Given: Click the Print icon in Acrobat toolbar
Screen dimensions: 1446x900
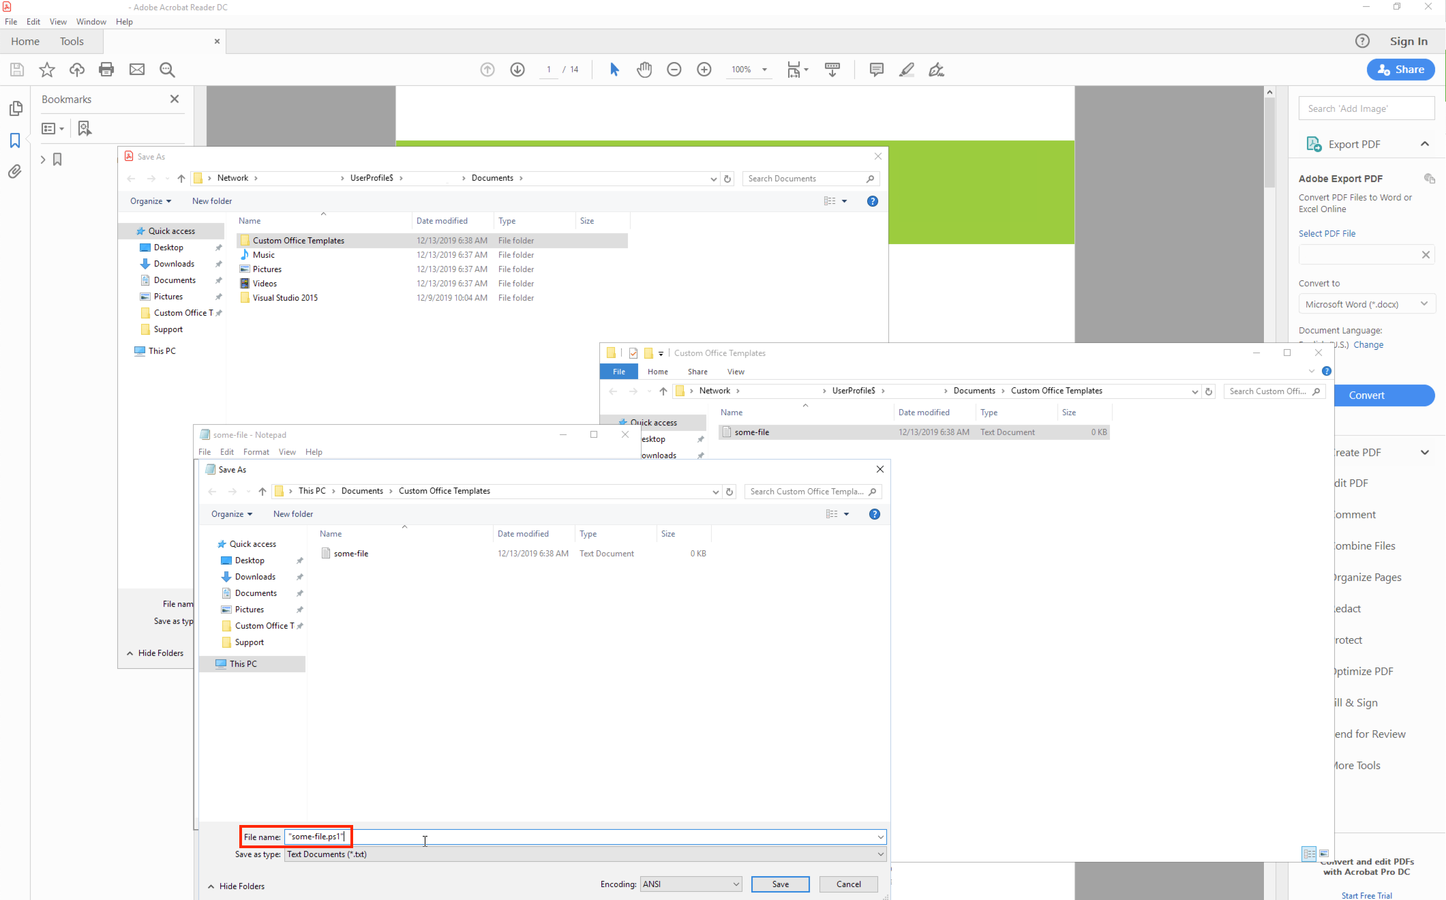Looking at the screenshot, I should 107,69.
